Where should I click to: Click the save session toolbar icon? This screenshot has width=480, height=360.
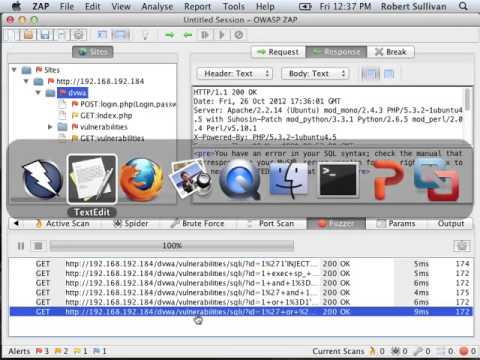[45, 35]
